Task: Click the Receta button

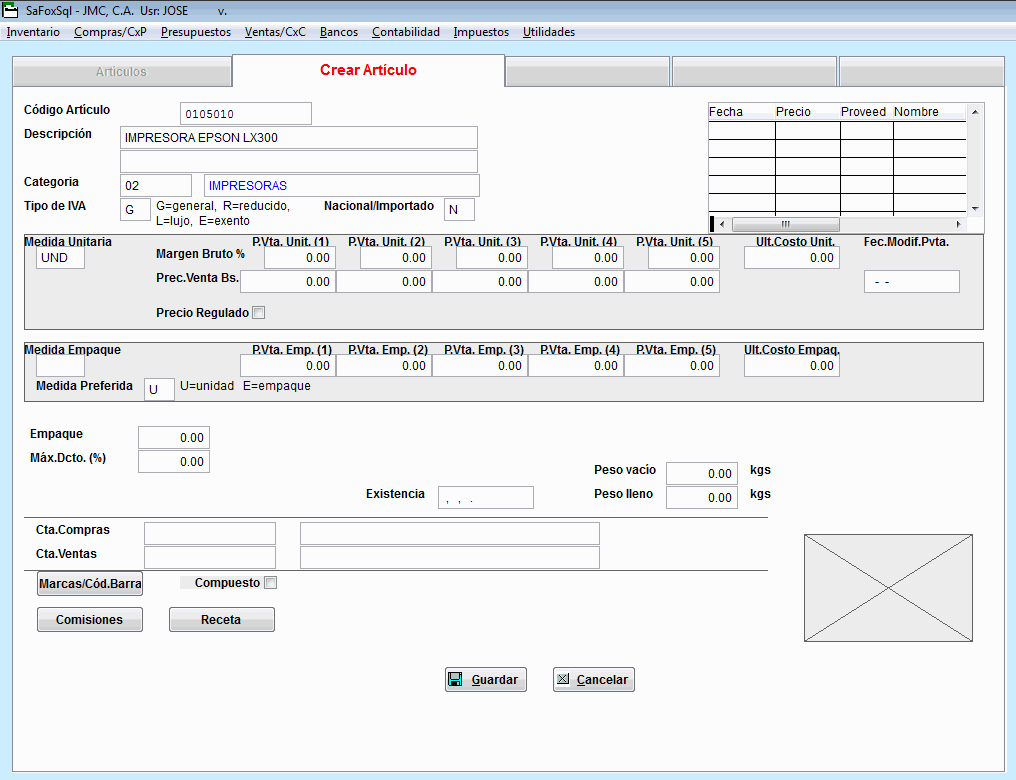Action: (x=221, y=620)
